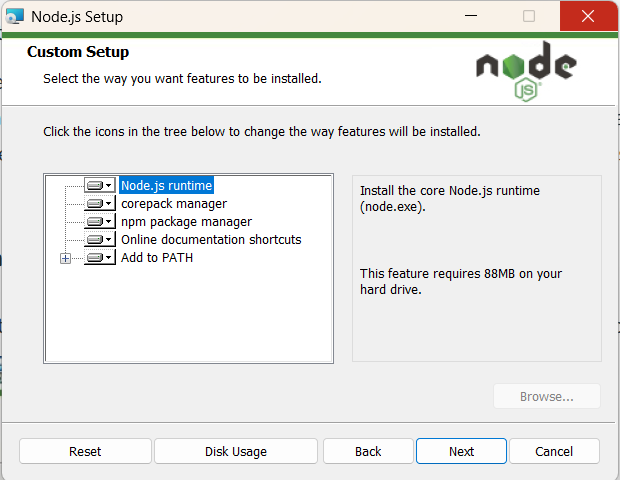620x480 pixels.
Task: Cancel the Node.js setup
Action: click(554, 451)
